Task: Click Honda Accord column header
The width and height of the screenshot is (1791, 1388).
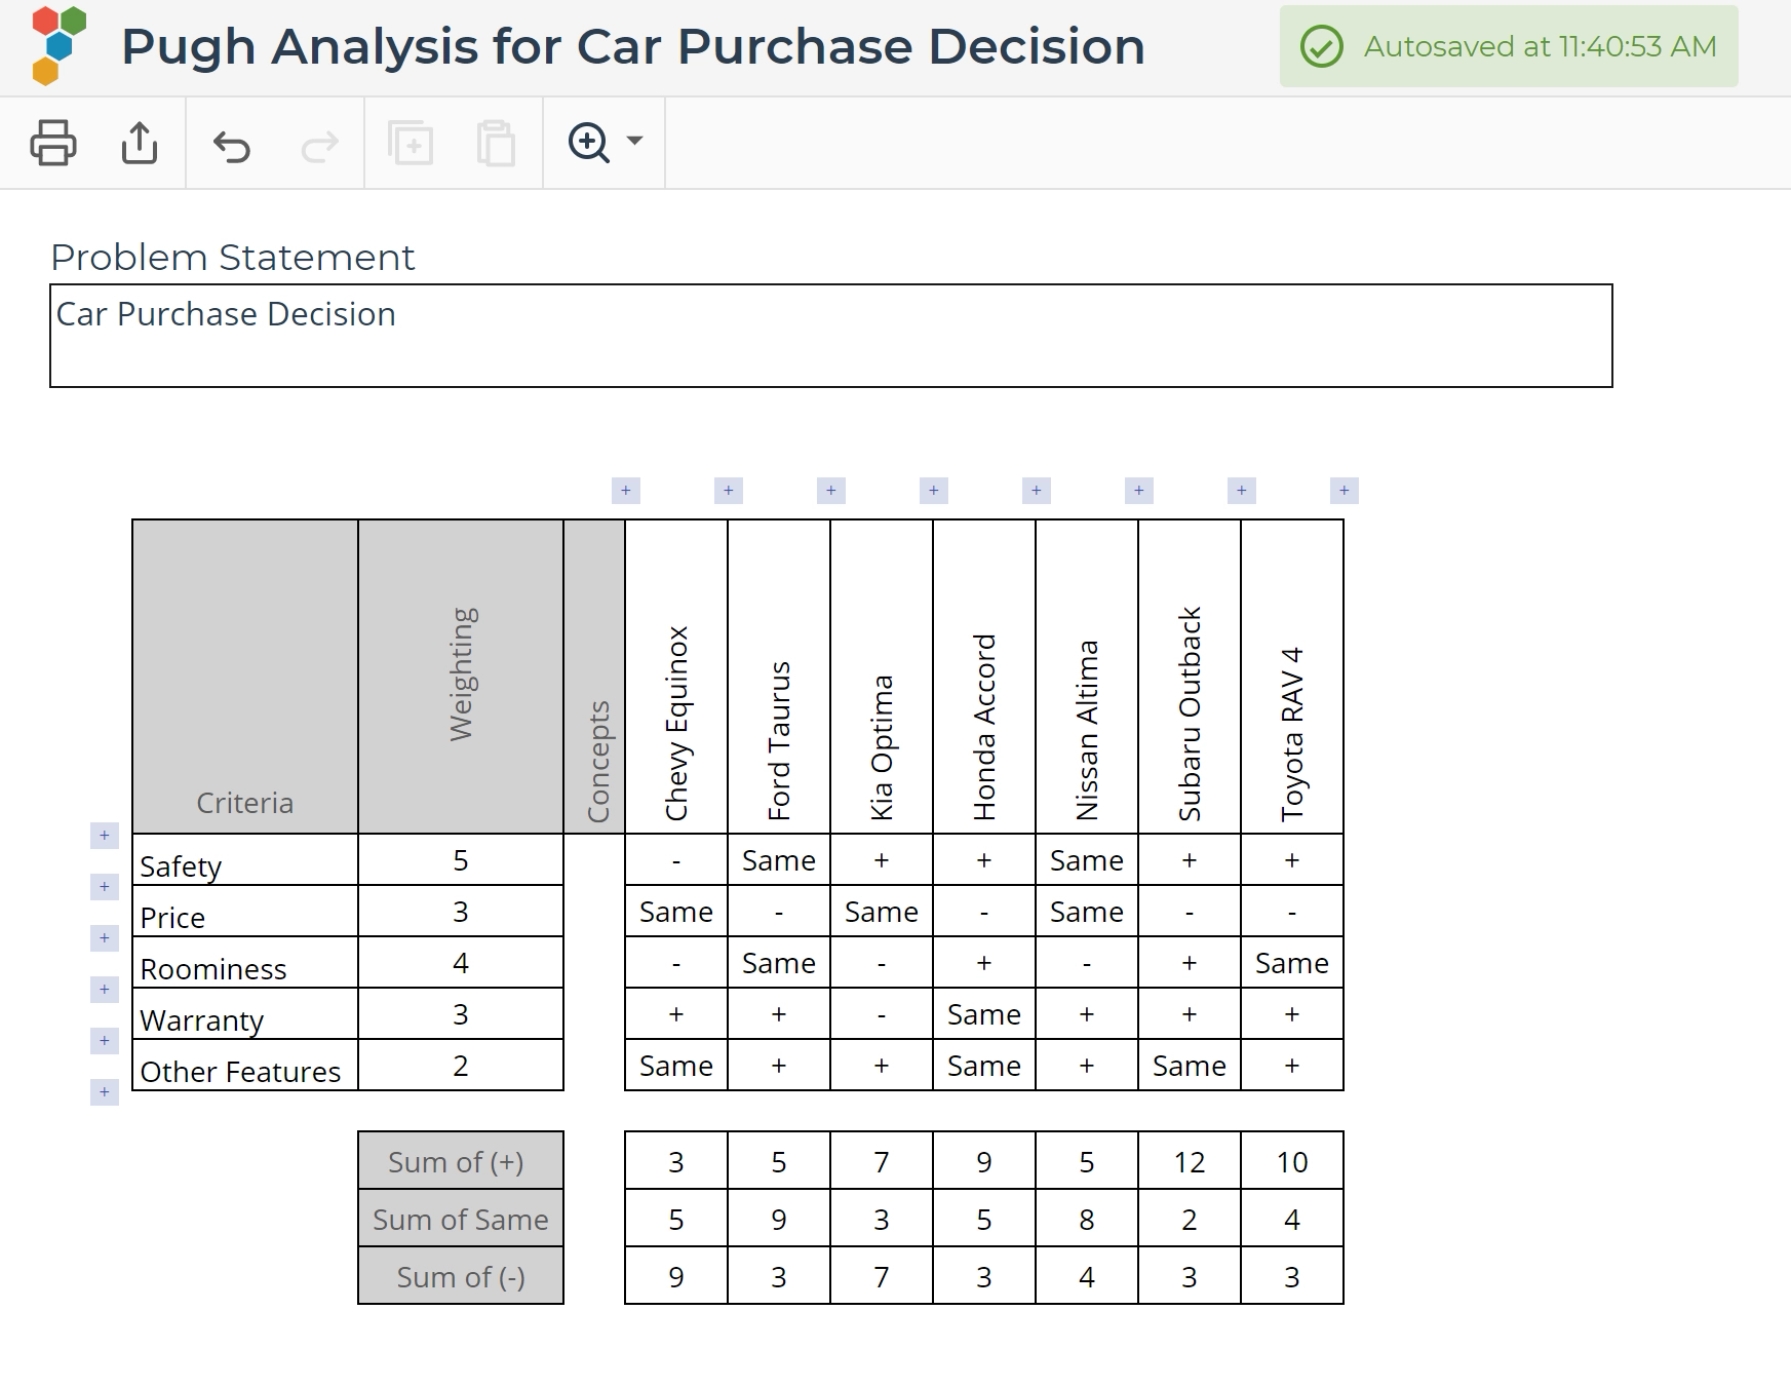Action: pyautogui.click(x=984, y=677)
